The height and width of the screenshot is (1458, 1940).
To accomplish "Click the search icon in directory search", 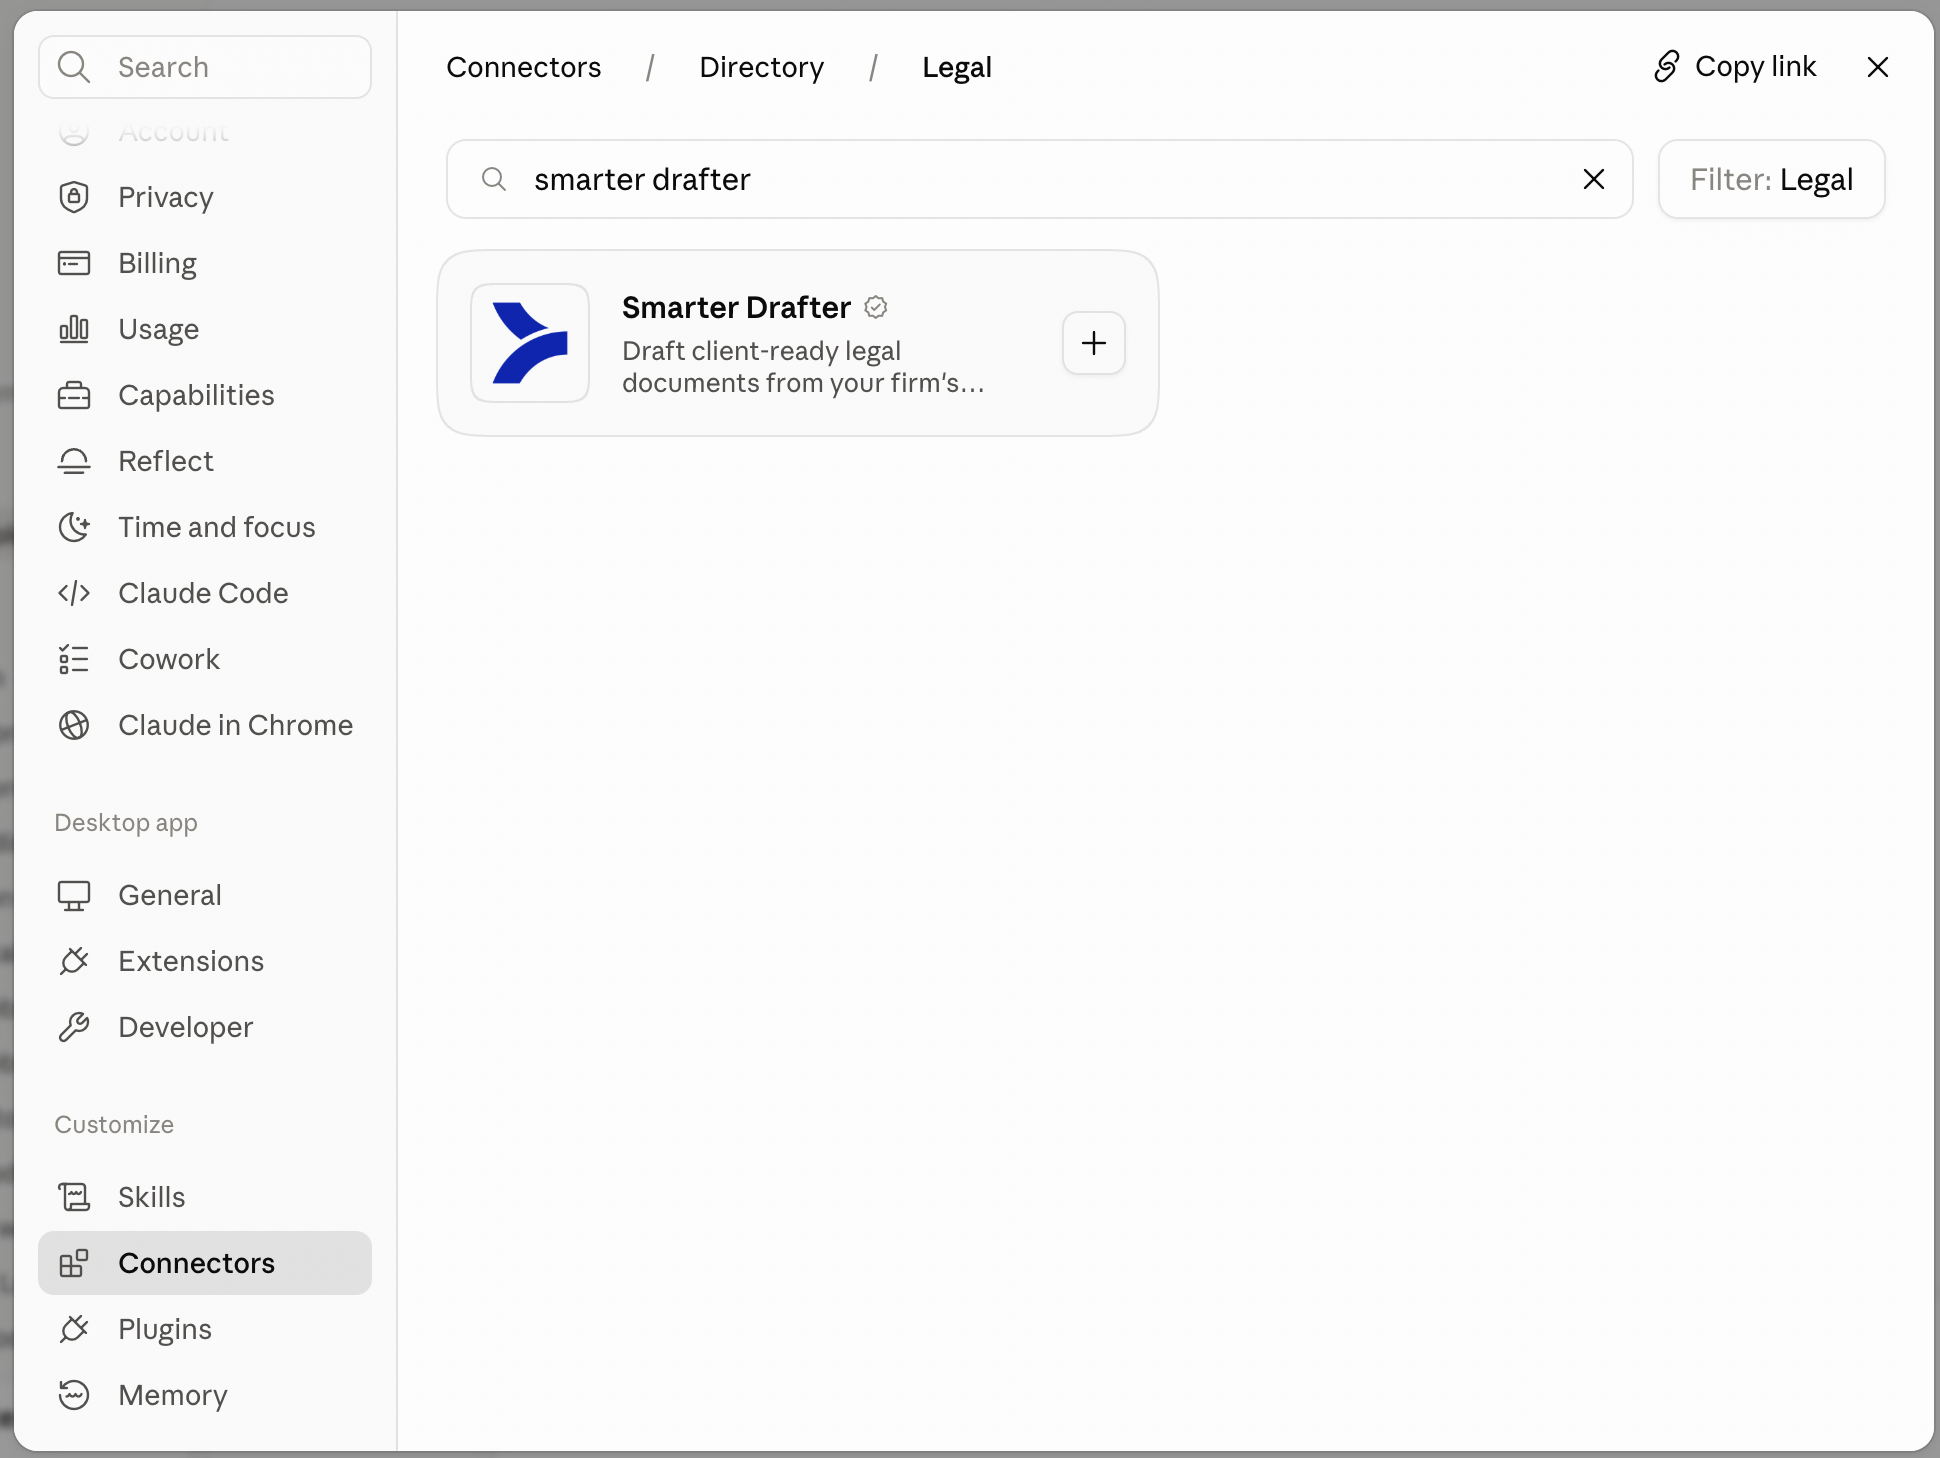I will tap(494, 179).
